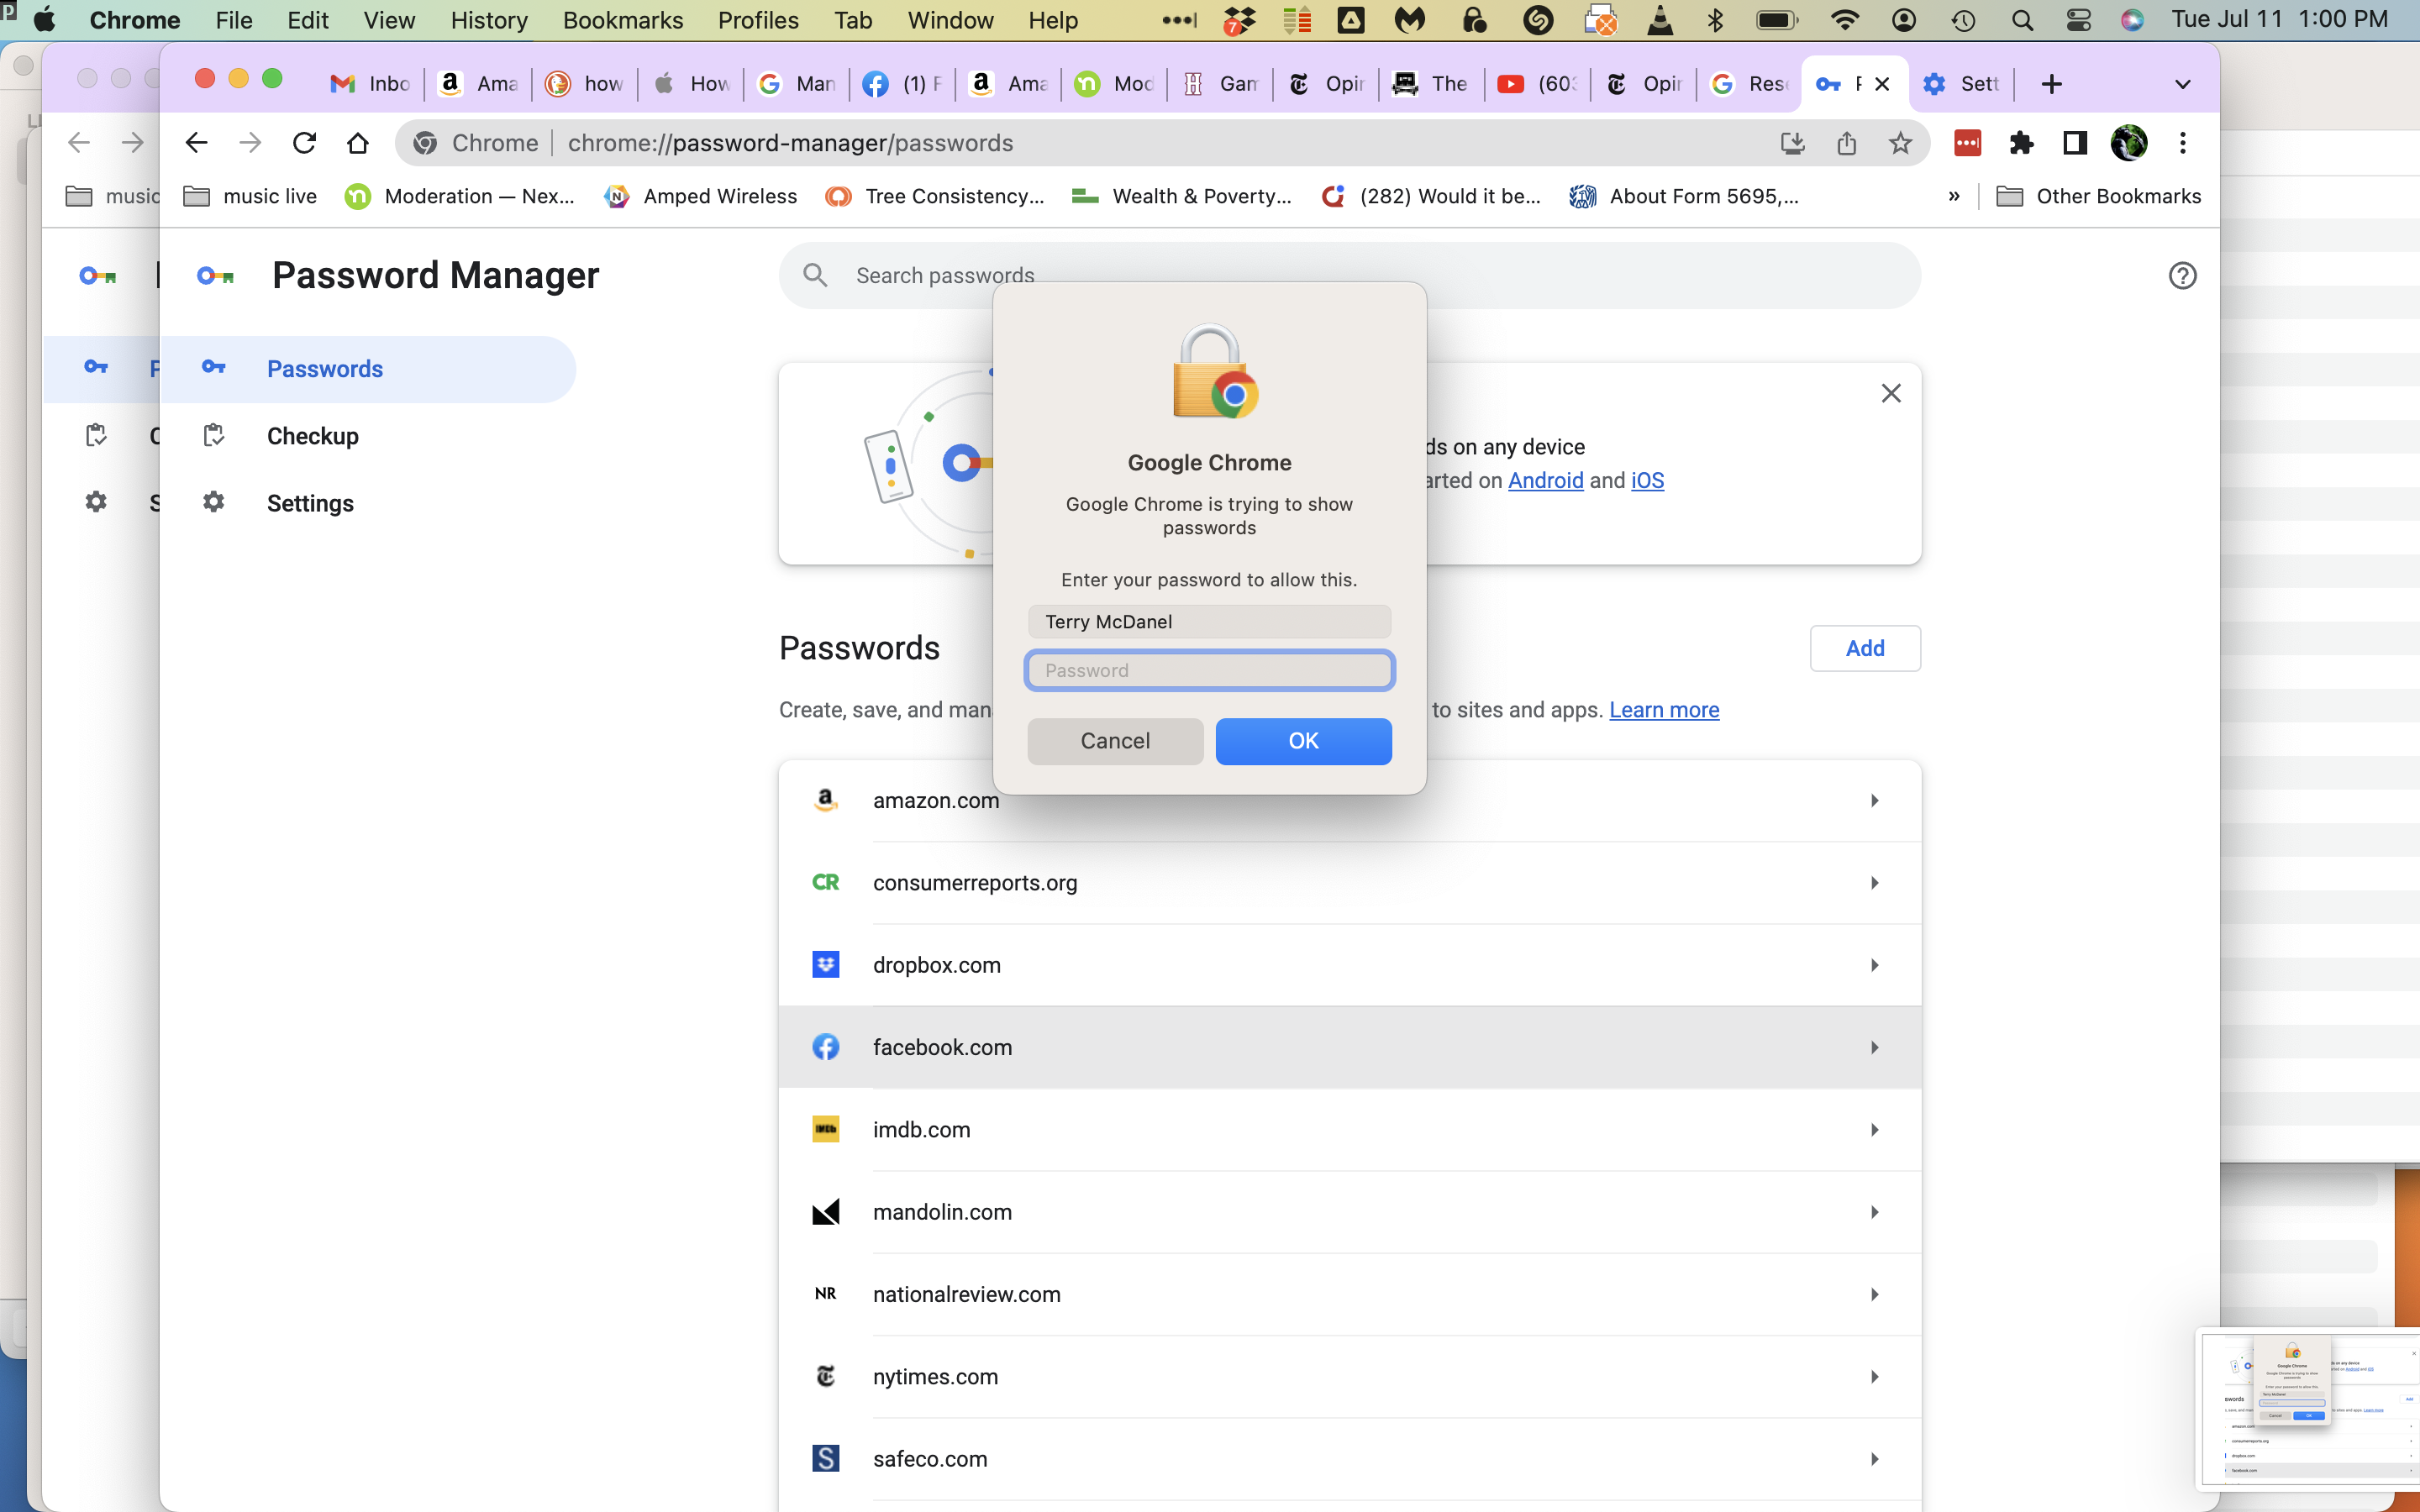The width and height of the screenshot is (2420, 1512).
Task: Click the share page icon
Action: click(x=1846, y=143)
